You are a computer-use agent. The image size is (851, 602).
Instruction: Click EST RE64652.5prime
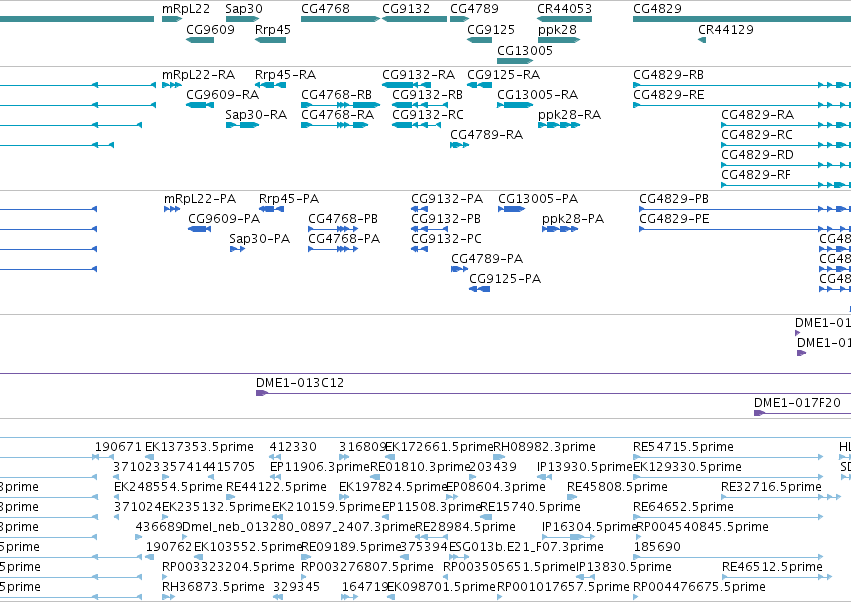[x=728, y=517]
